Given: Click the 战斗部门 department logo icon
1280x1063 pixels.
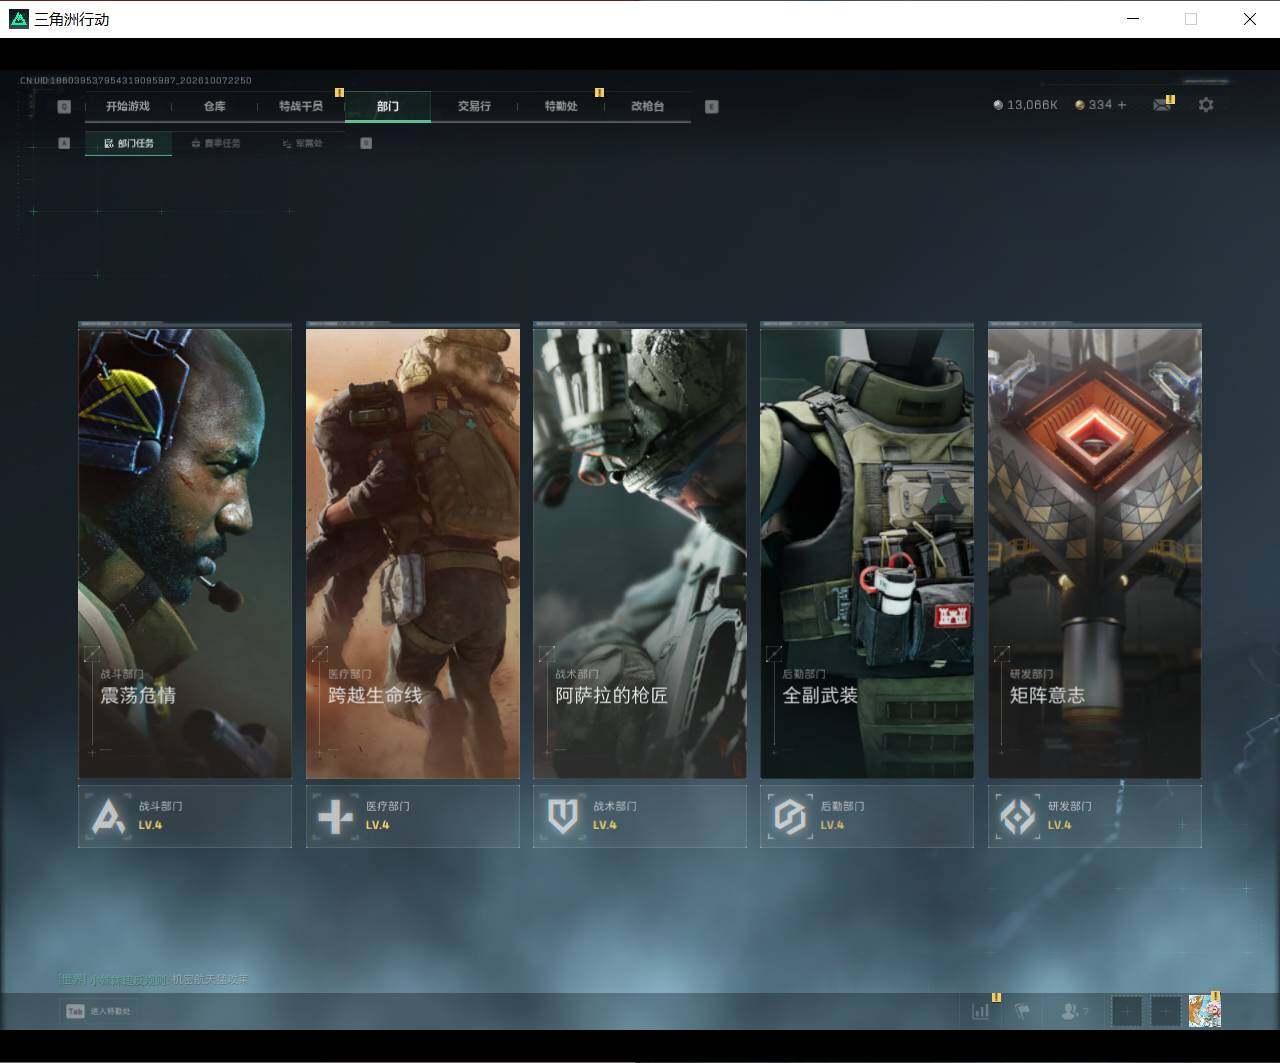Looking at the screenshot, I should (x=108, y=816).
